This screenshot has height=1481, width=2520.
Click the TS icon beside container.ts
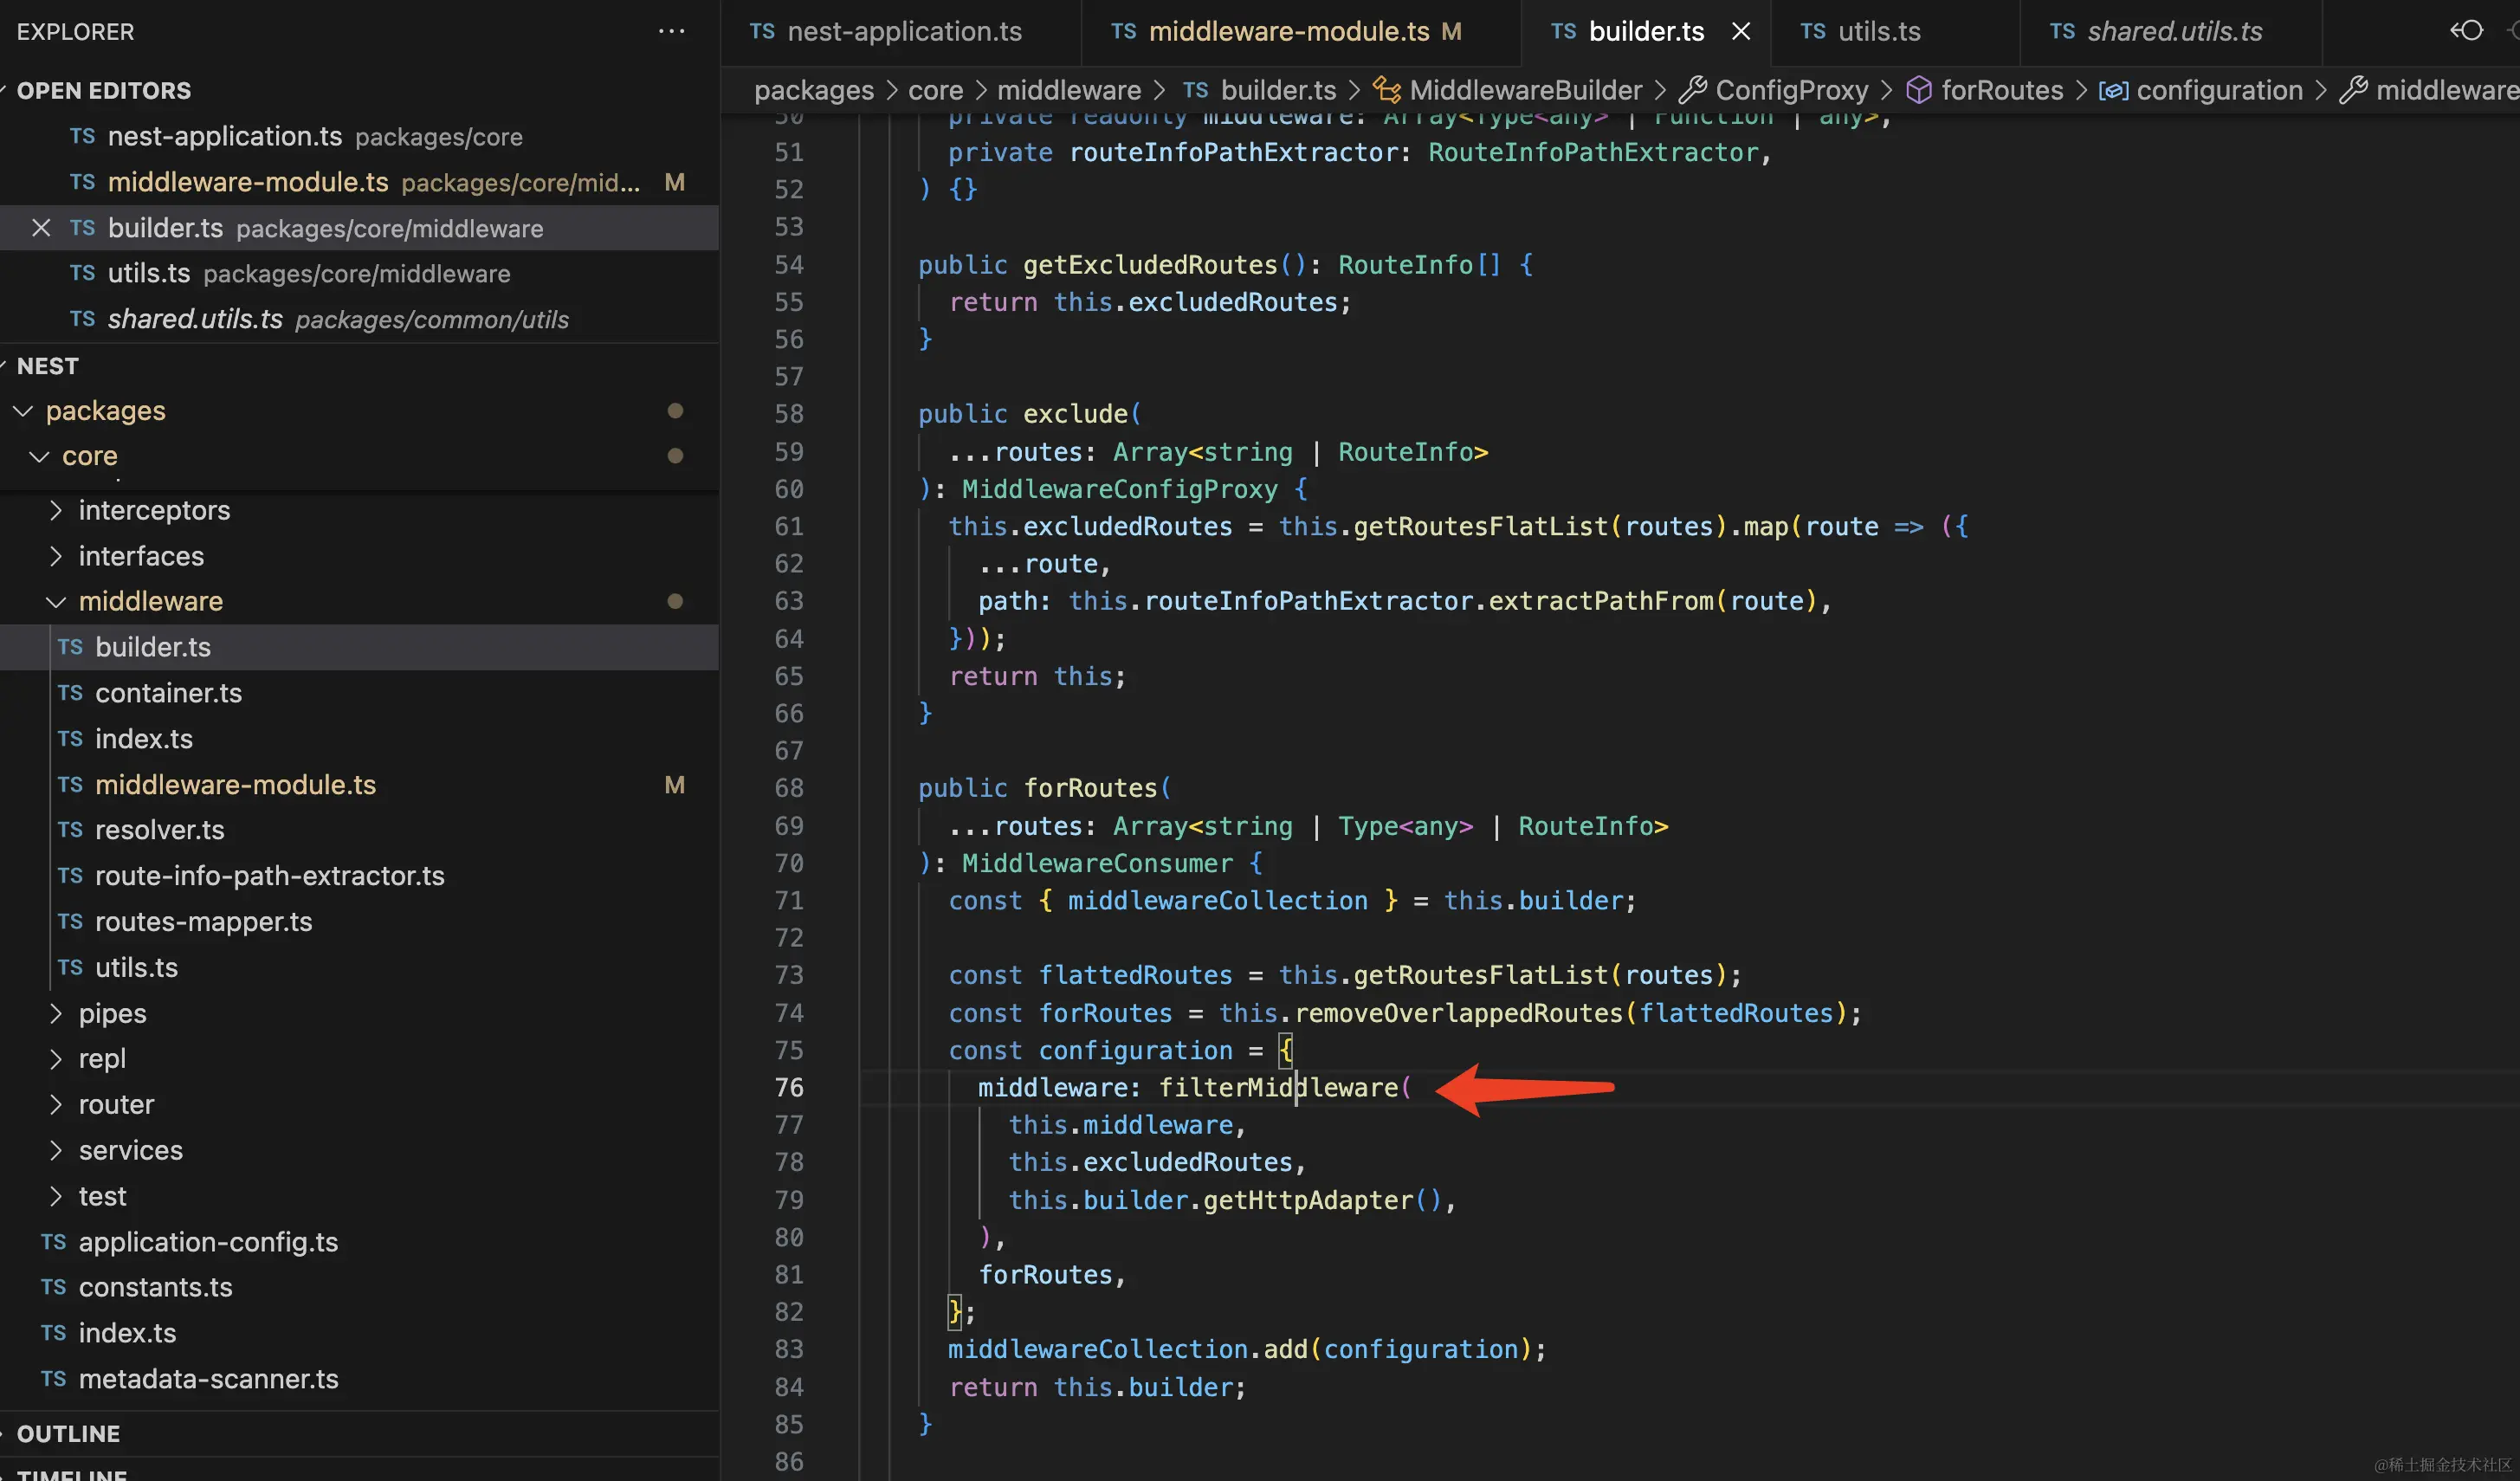[x=70, y=693]
